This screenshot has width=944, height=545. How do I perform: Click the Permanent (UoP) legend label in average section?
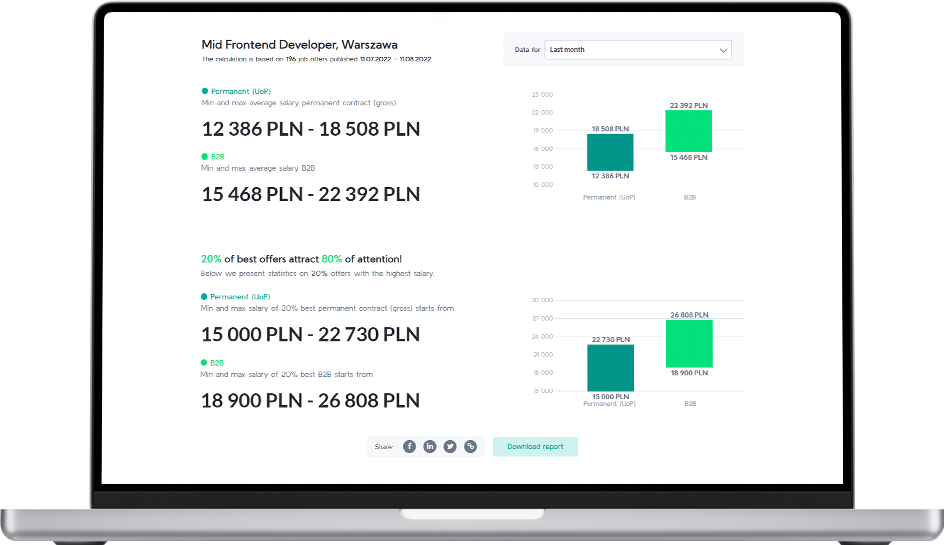[241, 92]
